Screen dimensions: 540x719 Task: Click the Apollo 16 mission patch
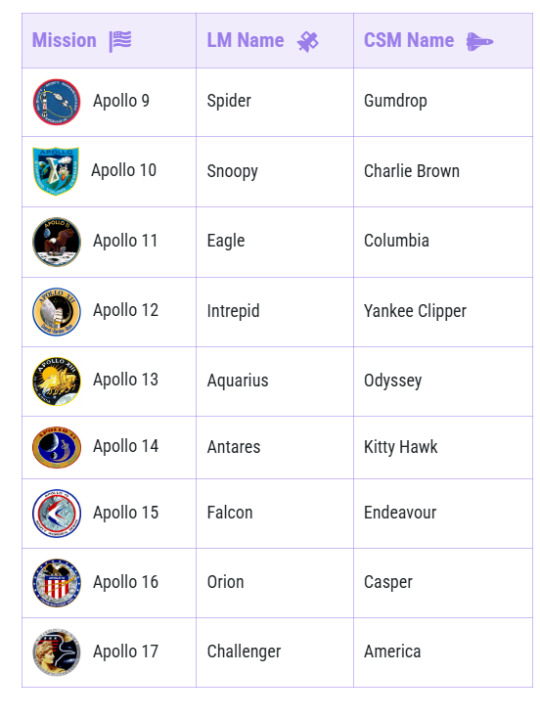(x=56, y=583)
